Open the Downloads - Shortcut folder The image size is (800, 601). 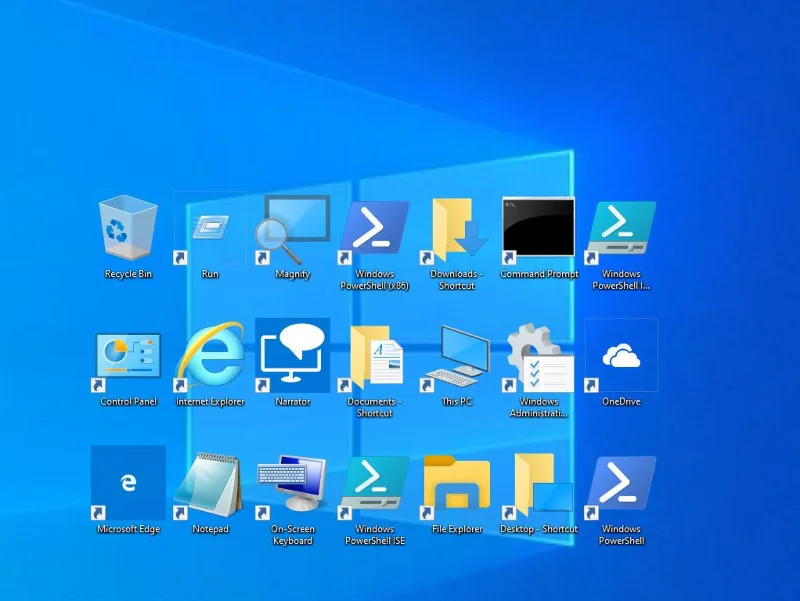456,228
